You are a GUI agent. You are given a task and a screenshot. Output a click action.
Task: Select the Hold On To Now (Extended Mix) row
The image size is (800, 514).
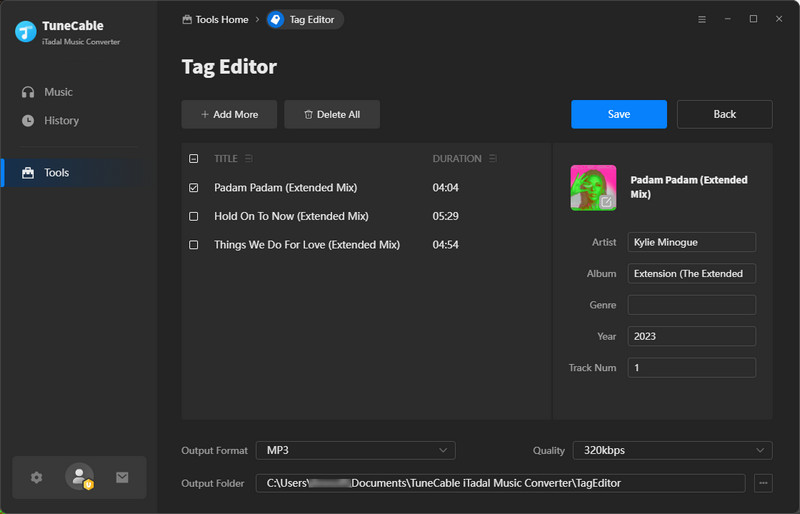click(x=366, y=216)
